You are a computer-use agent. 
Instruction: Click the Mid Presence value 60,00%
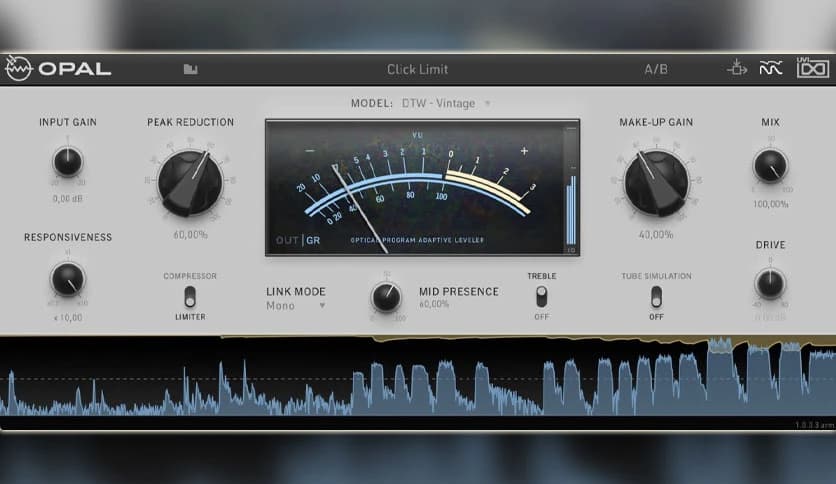(x=434, y=304)
